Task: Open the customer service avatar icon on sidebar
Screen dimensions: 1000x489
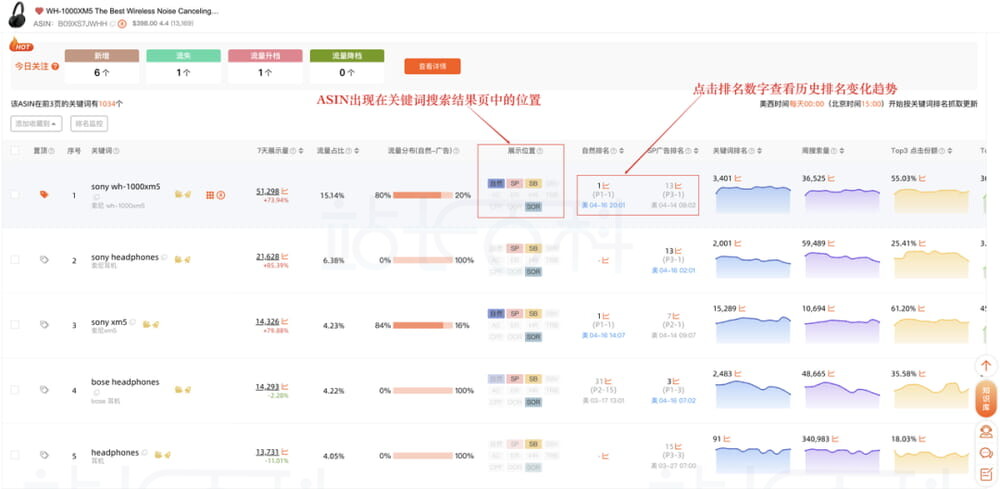Action: [986, 432]
